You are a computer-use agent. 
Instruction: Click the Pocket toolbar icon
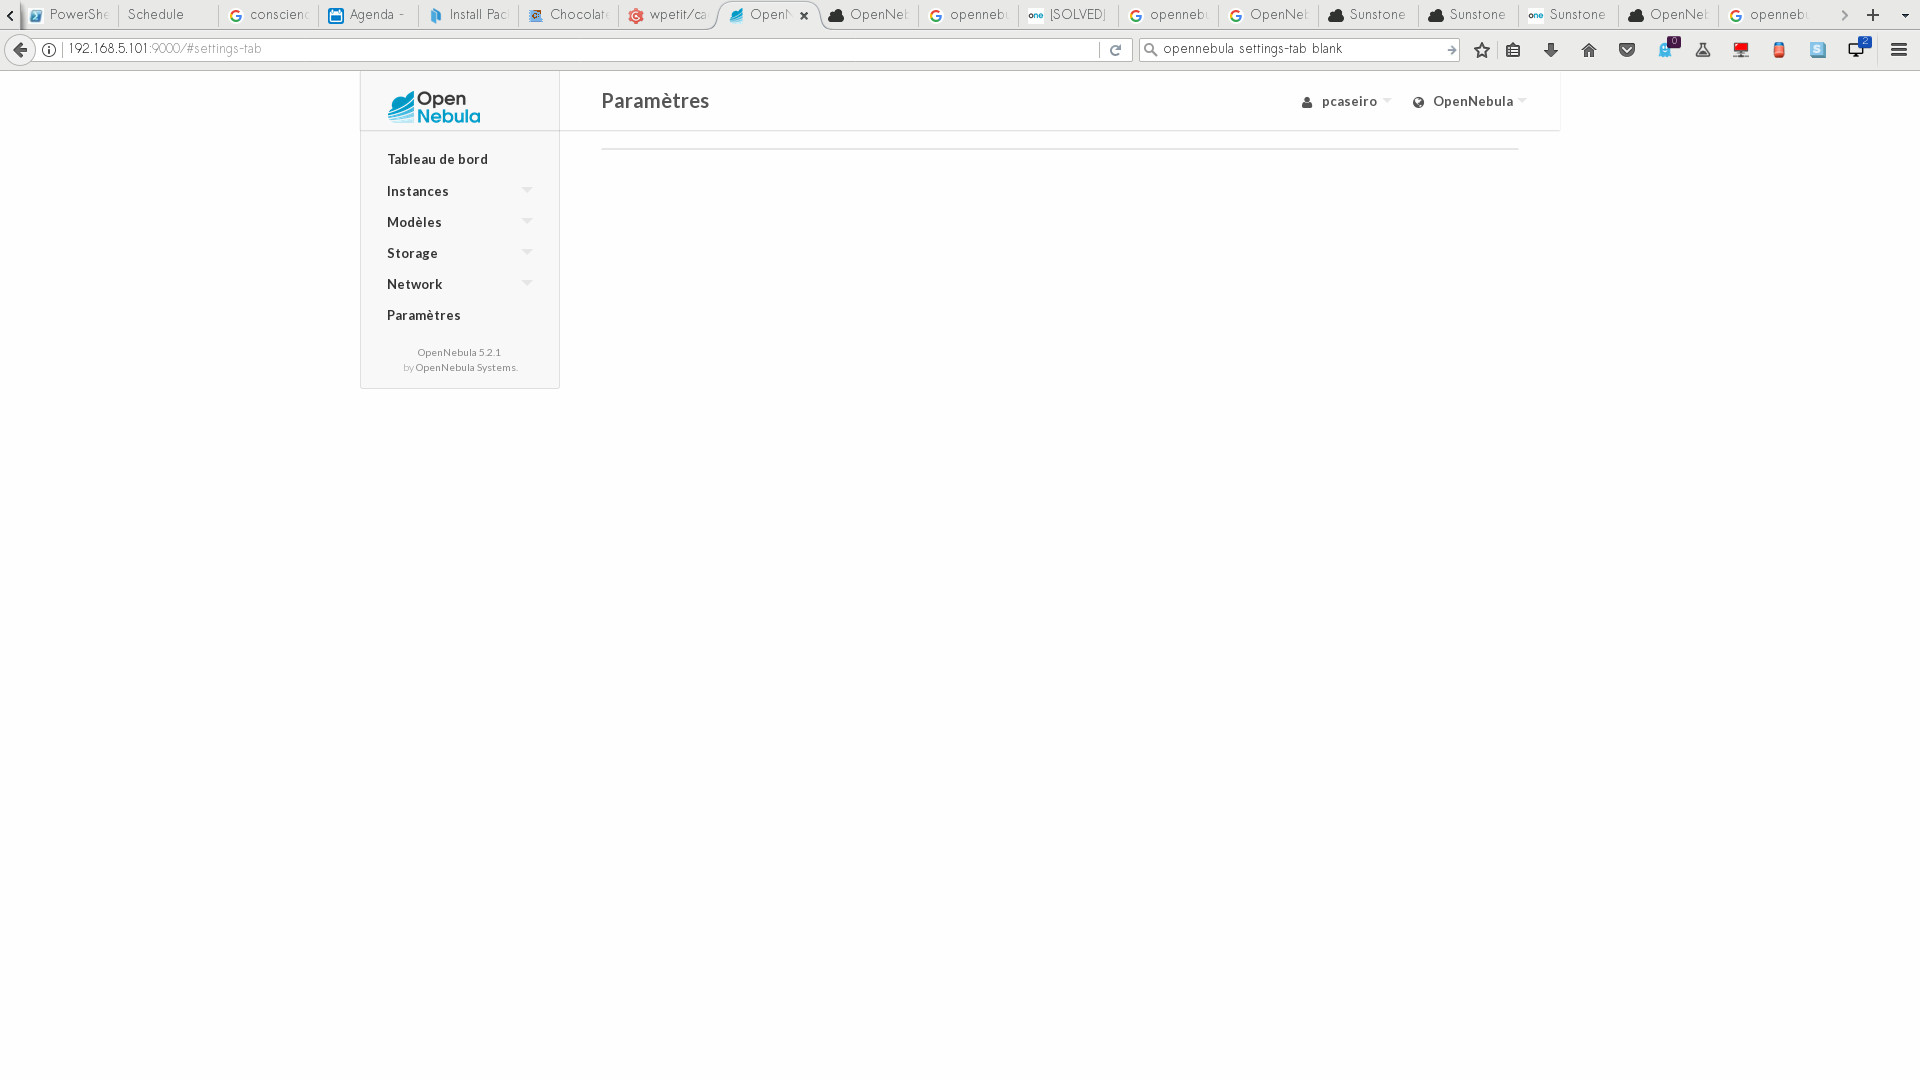click(1627, 49)
